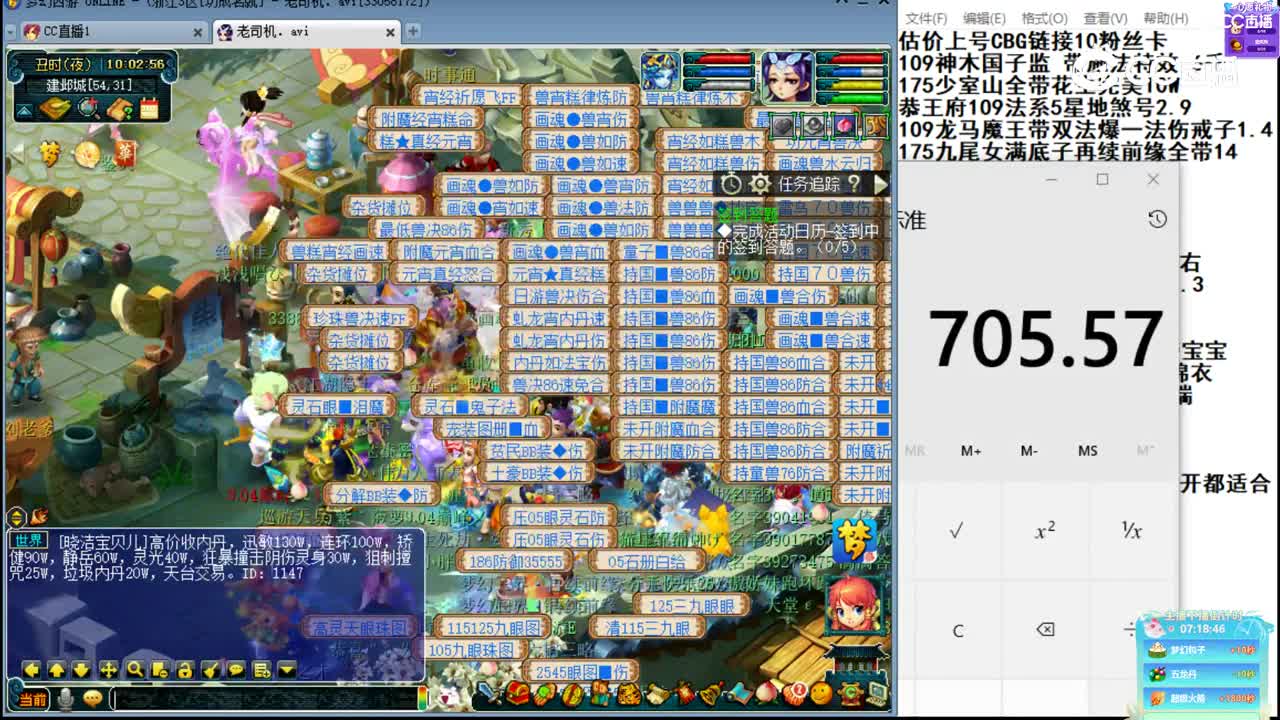
Task: Click the calculator square root button
Action: [956, 531]
